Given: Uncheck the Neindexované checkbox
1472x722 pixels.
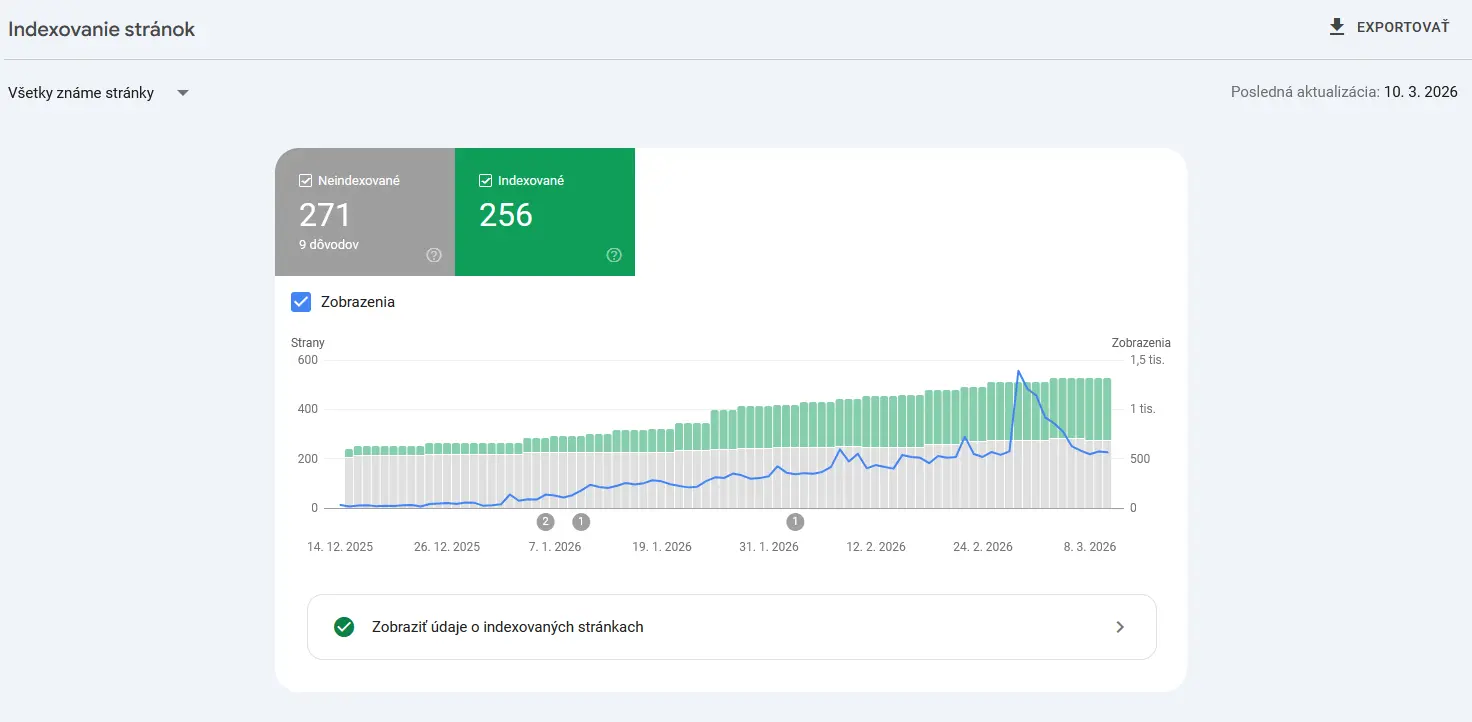Looking at the screenshot, I should pyautogui.click(x=306, y=181).
